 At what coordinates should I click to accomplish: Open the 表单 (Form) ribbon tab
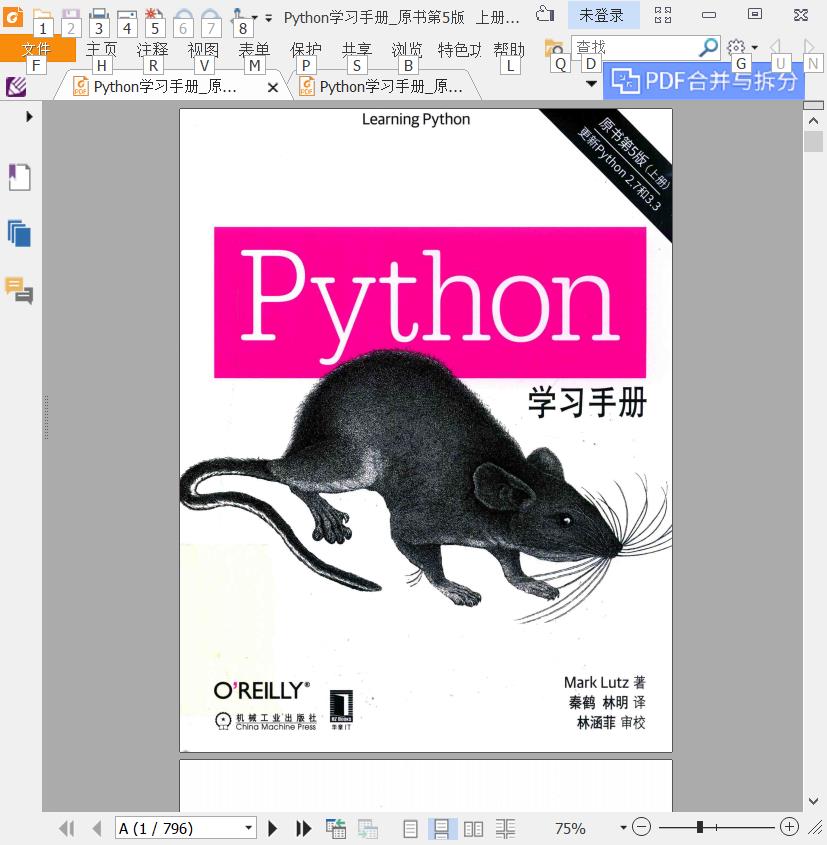254,49
